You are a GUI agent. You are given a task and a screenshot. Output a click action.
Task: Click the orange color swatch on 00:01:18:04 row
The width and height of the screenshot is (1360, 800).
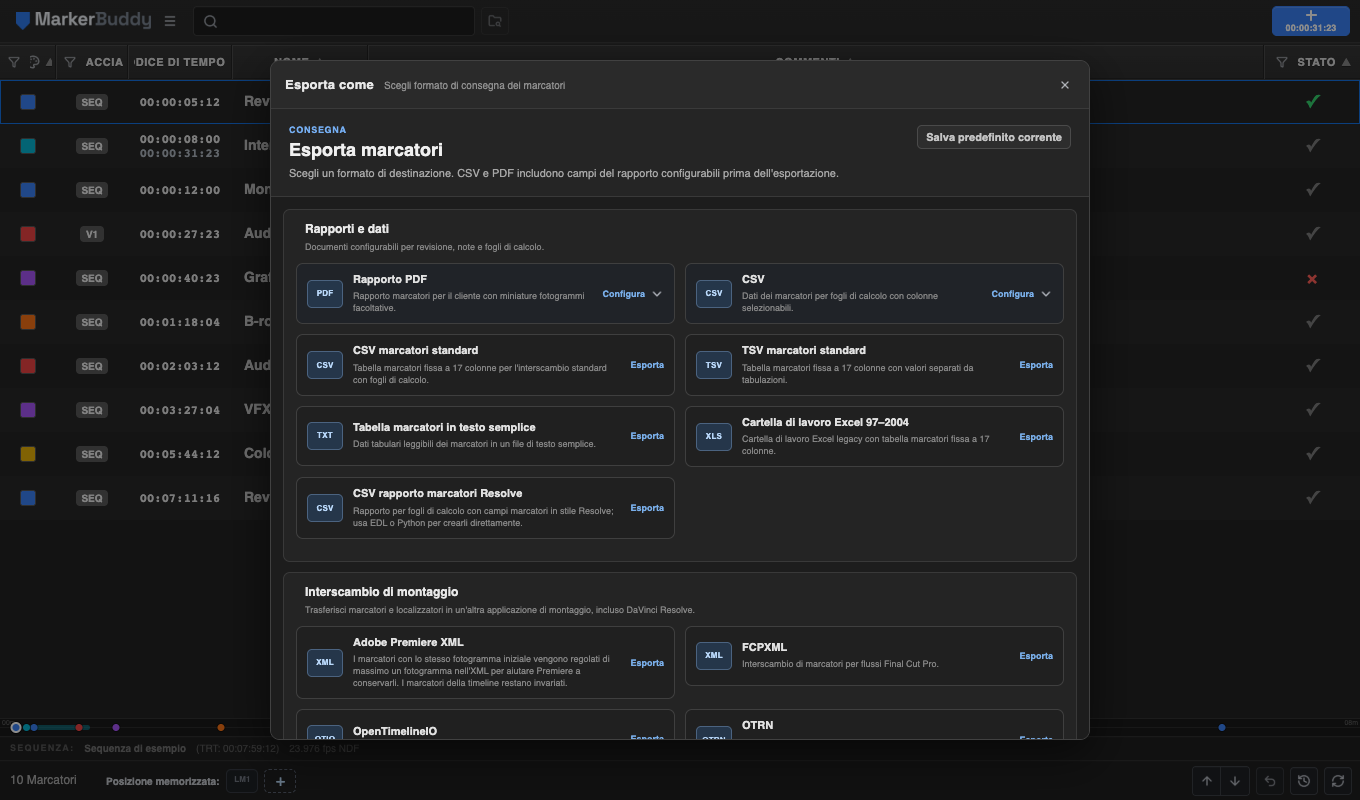click(x=28, y=322)
